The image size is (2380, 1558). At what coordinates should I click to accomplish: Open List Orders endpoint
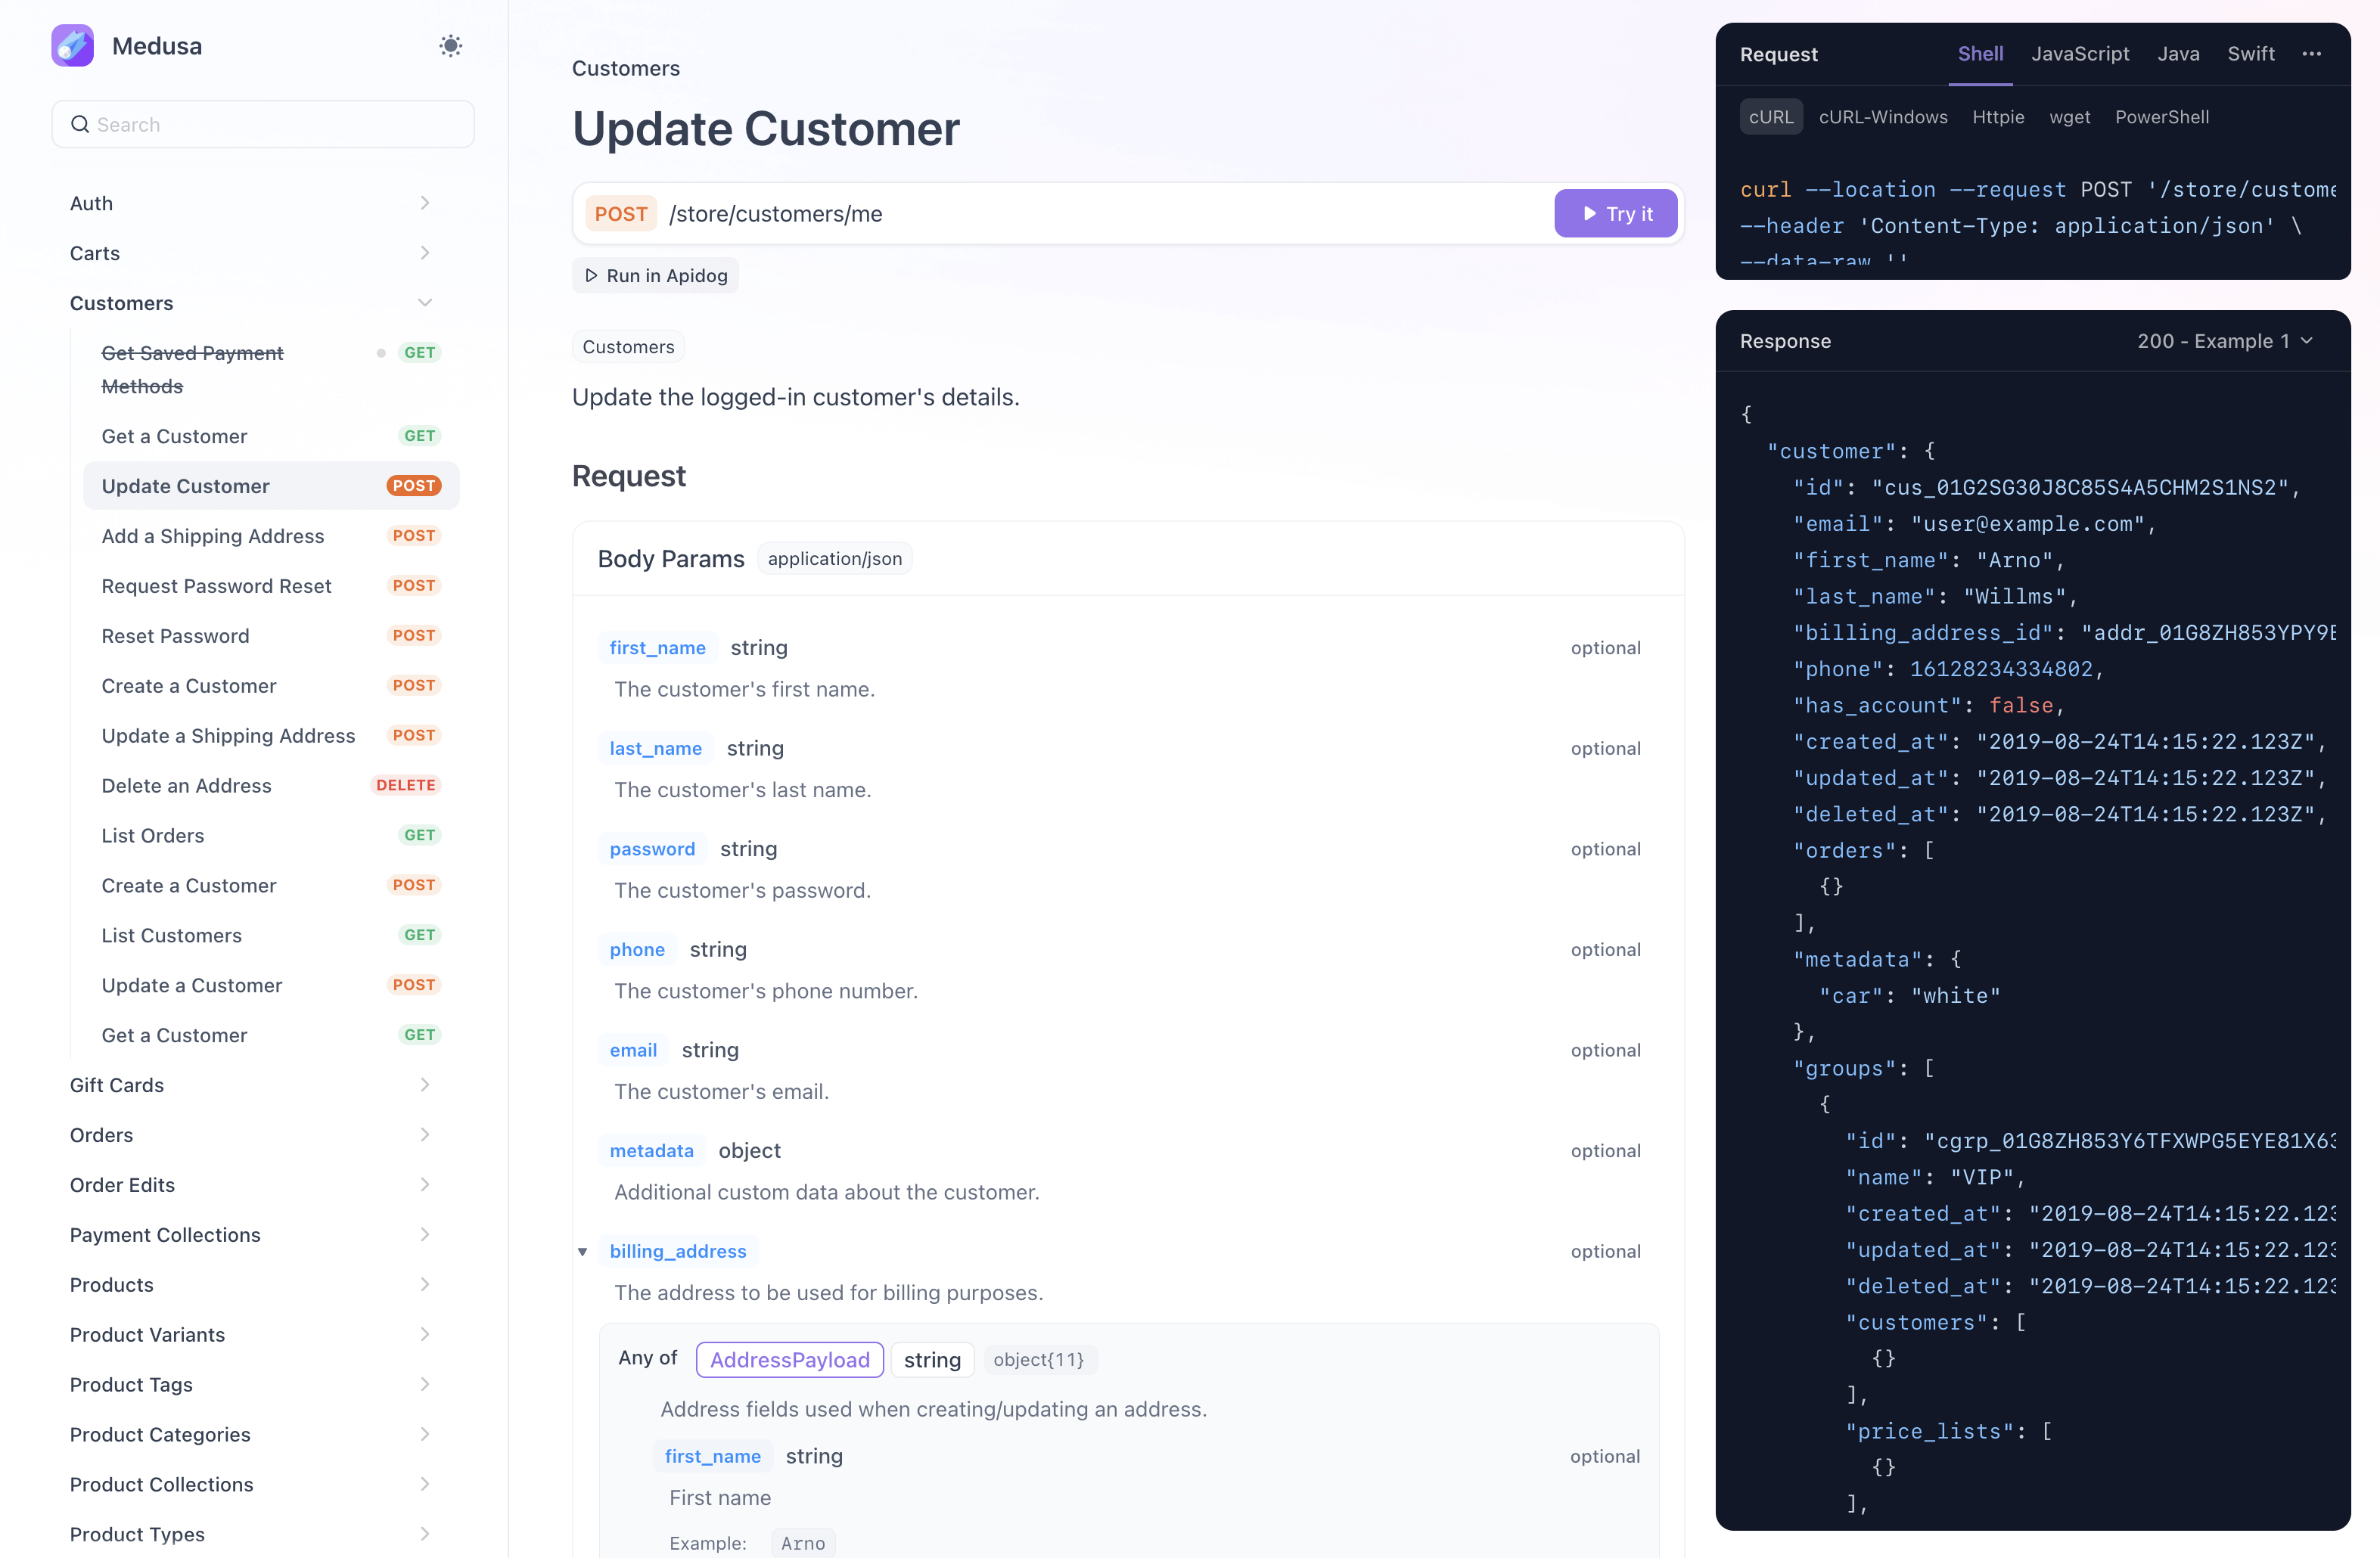coord(271,836)
